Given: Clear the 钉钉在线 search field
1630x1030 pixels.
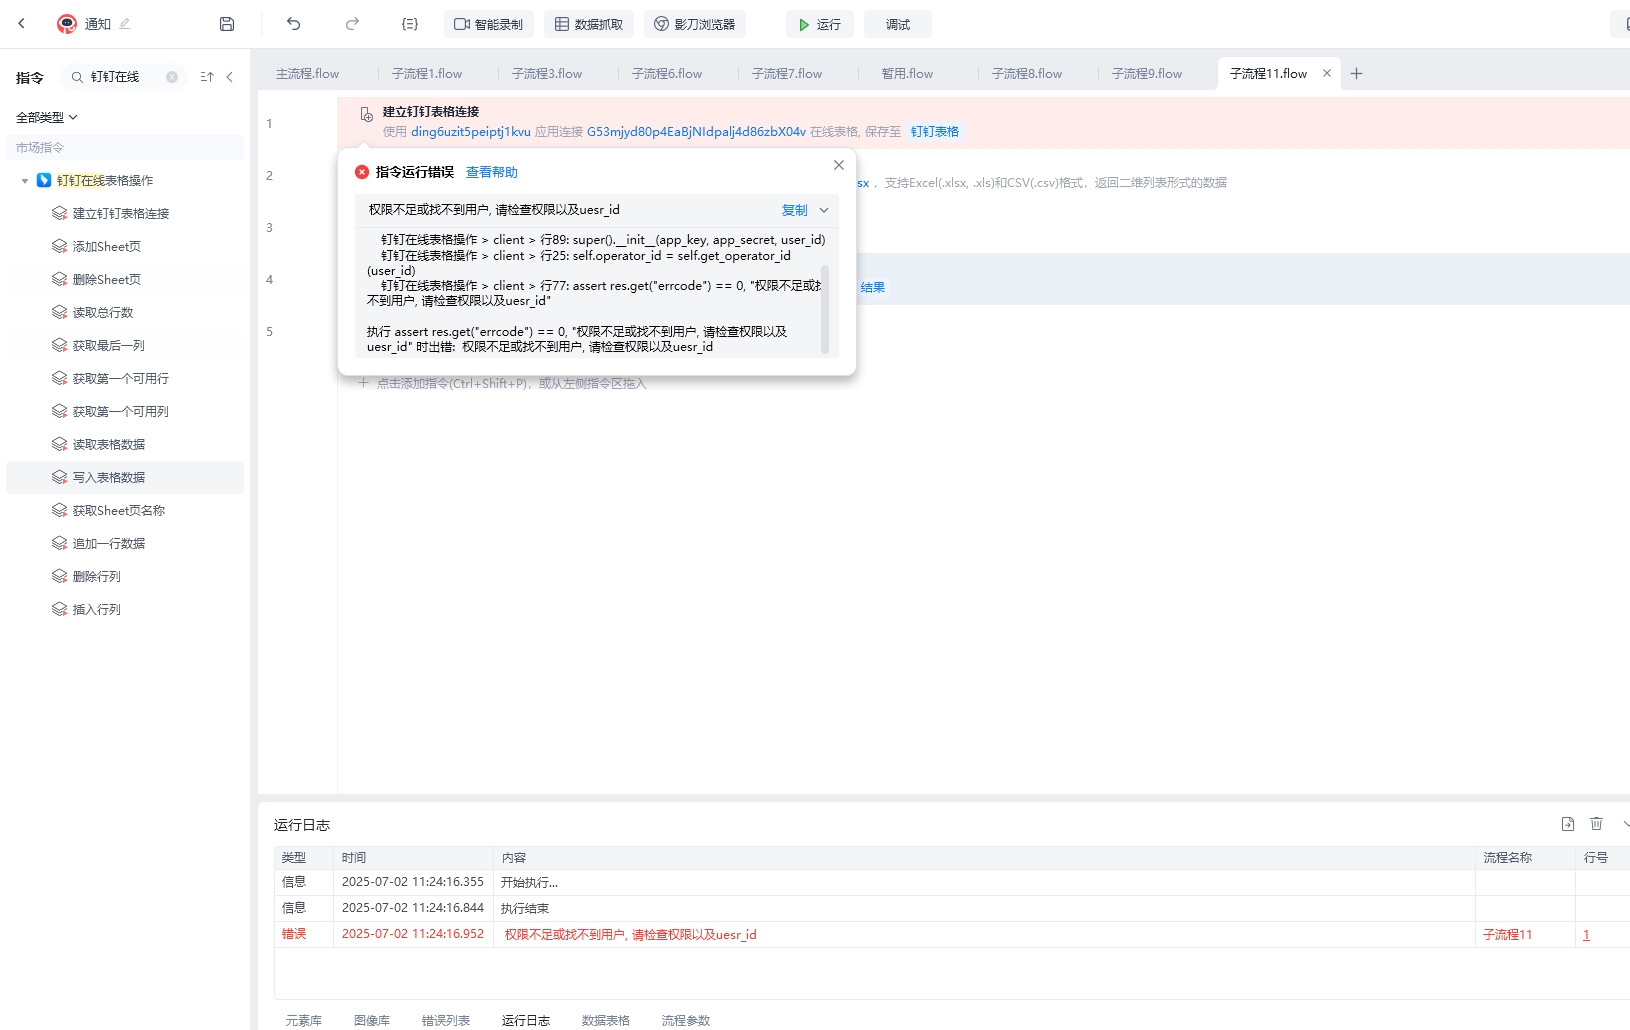Looking at the screenshot, I should click(x=172, y=77).
